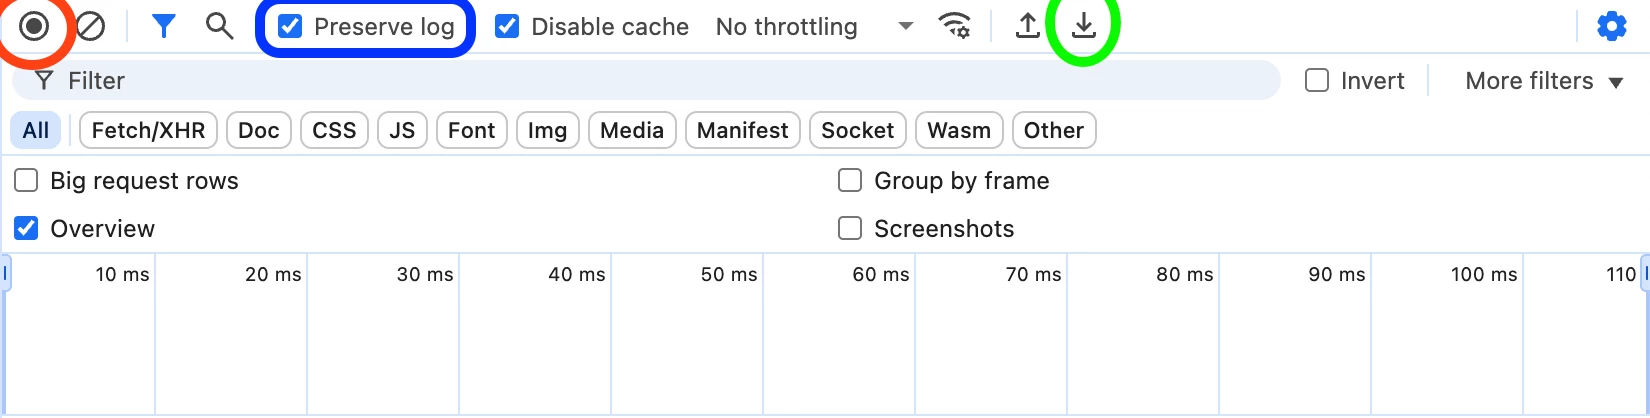1650x418 pixels.
Task: Open Network settings gear icon
Action: pyautogui.click(x=1611, y=26)
